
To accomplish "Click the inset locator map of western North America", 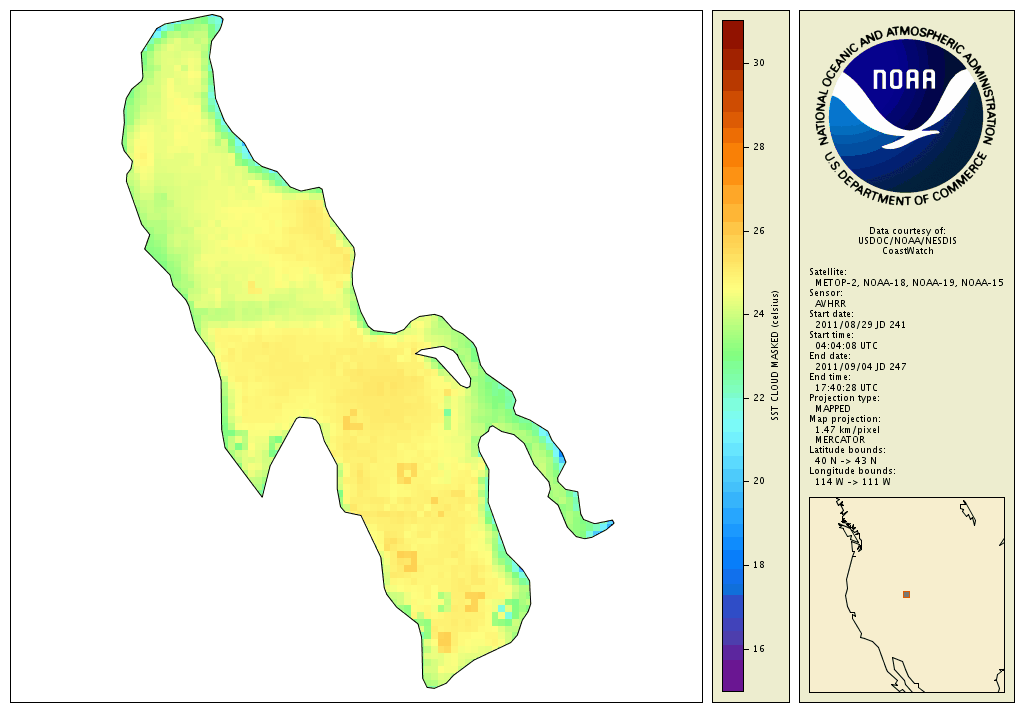I will click(x=906, y=594).
